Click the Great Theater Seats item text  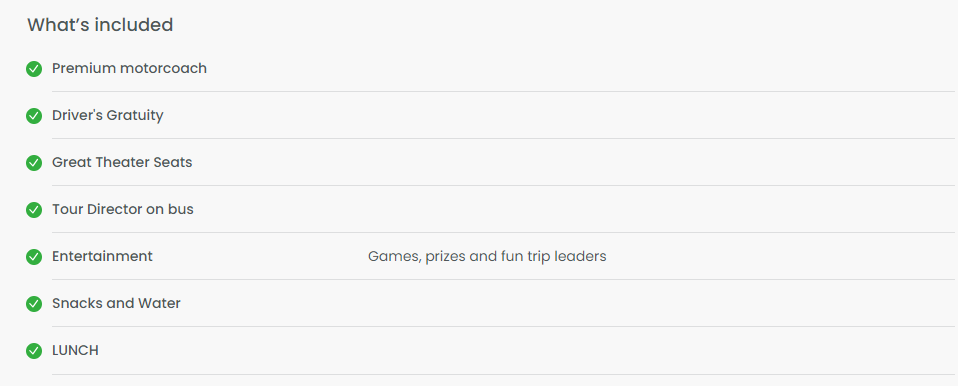pos(122,162)
